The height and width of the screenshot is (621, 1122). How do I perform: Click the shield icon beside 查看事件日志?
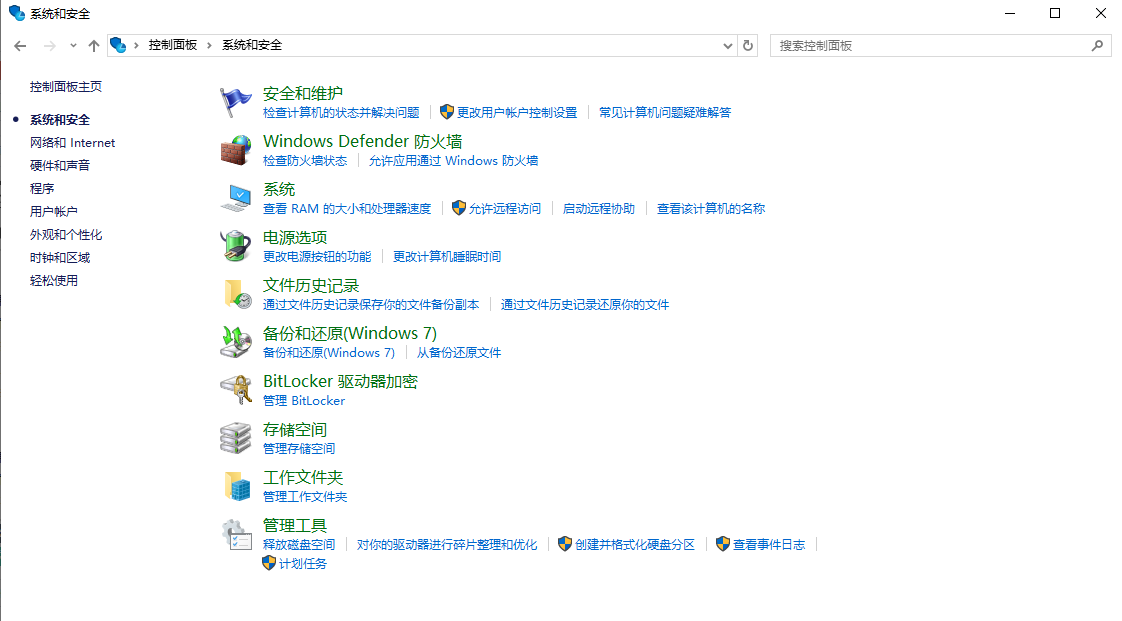723,544
